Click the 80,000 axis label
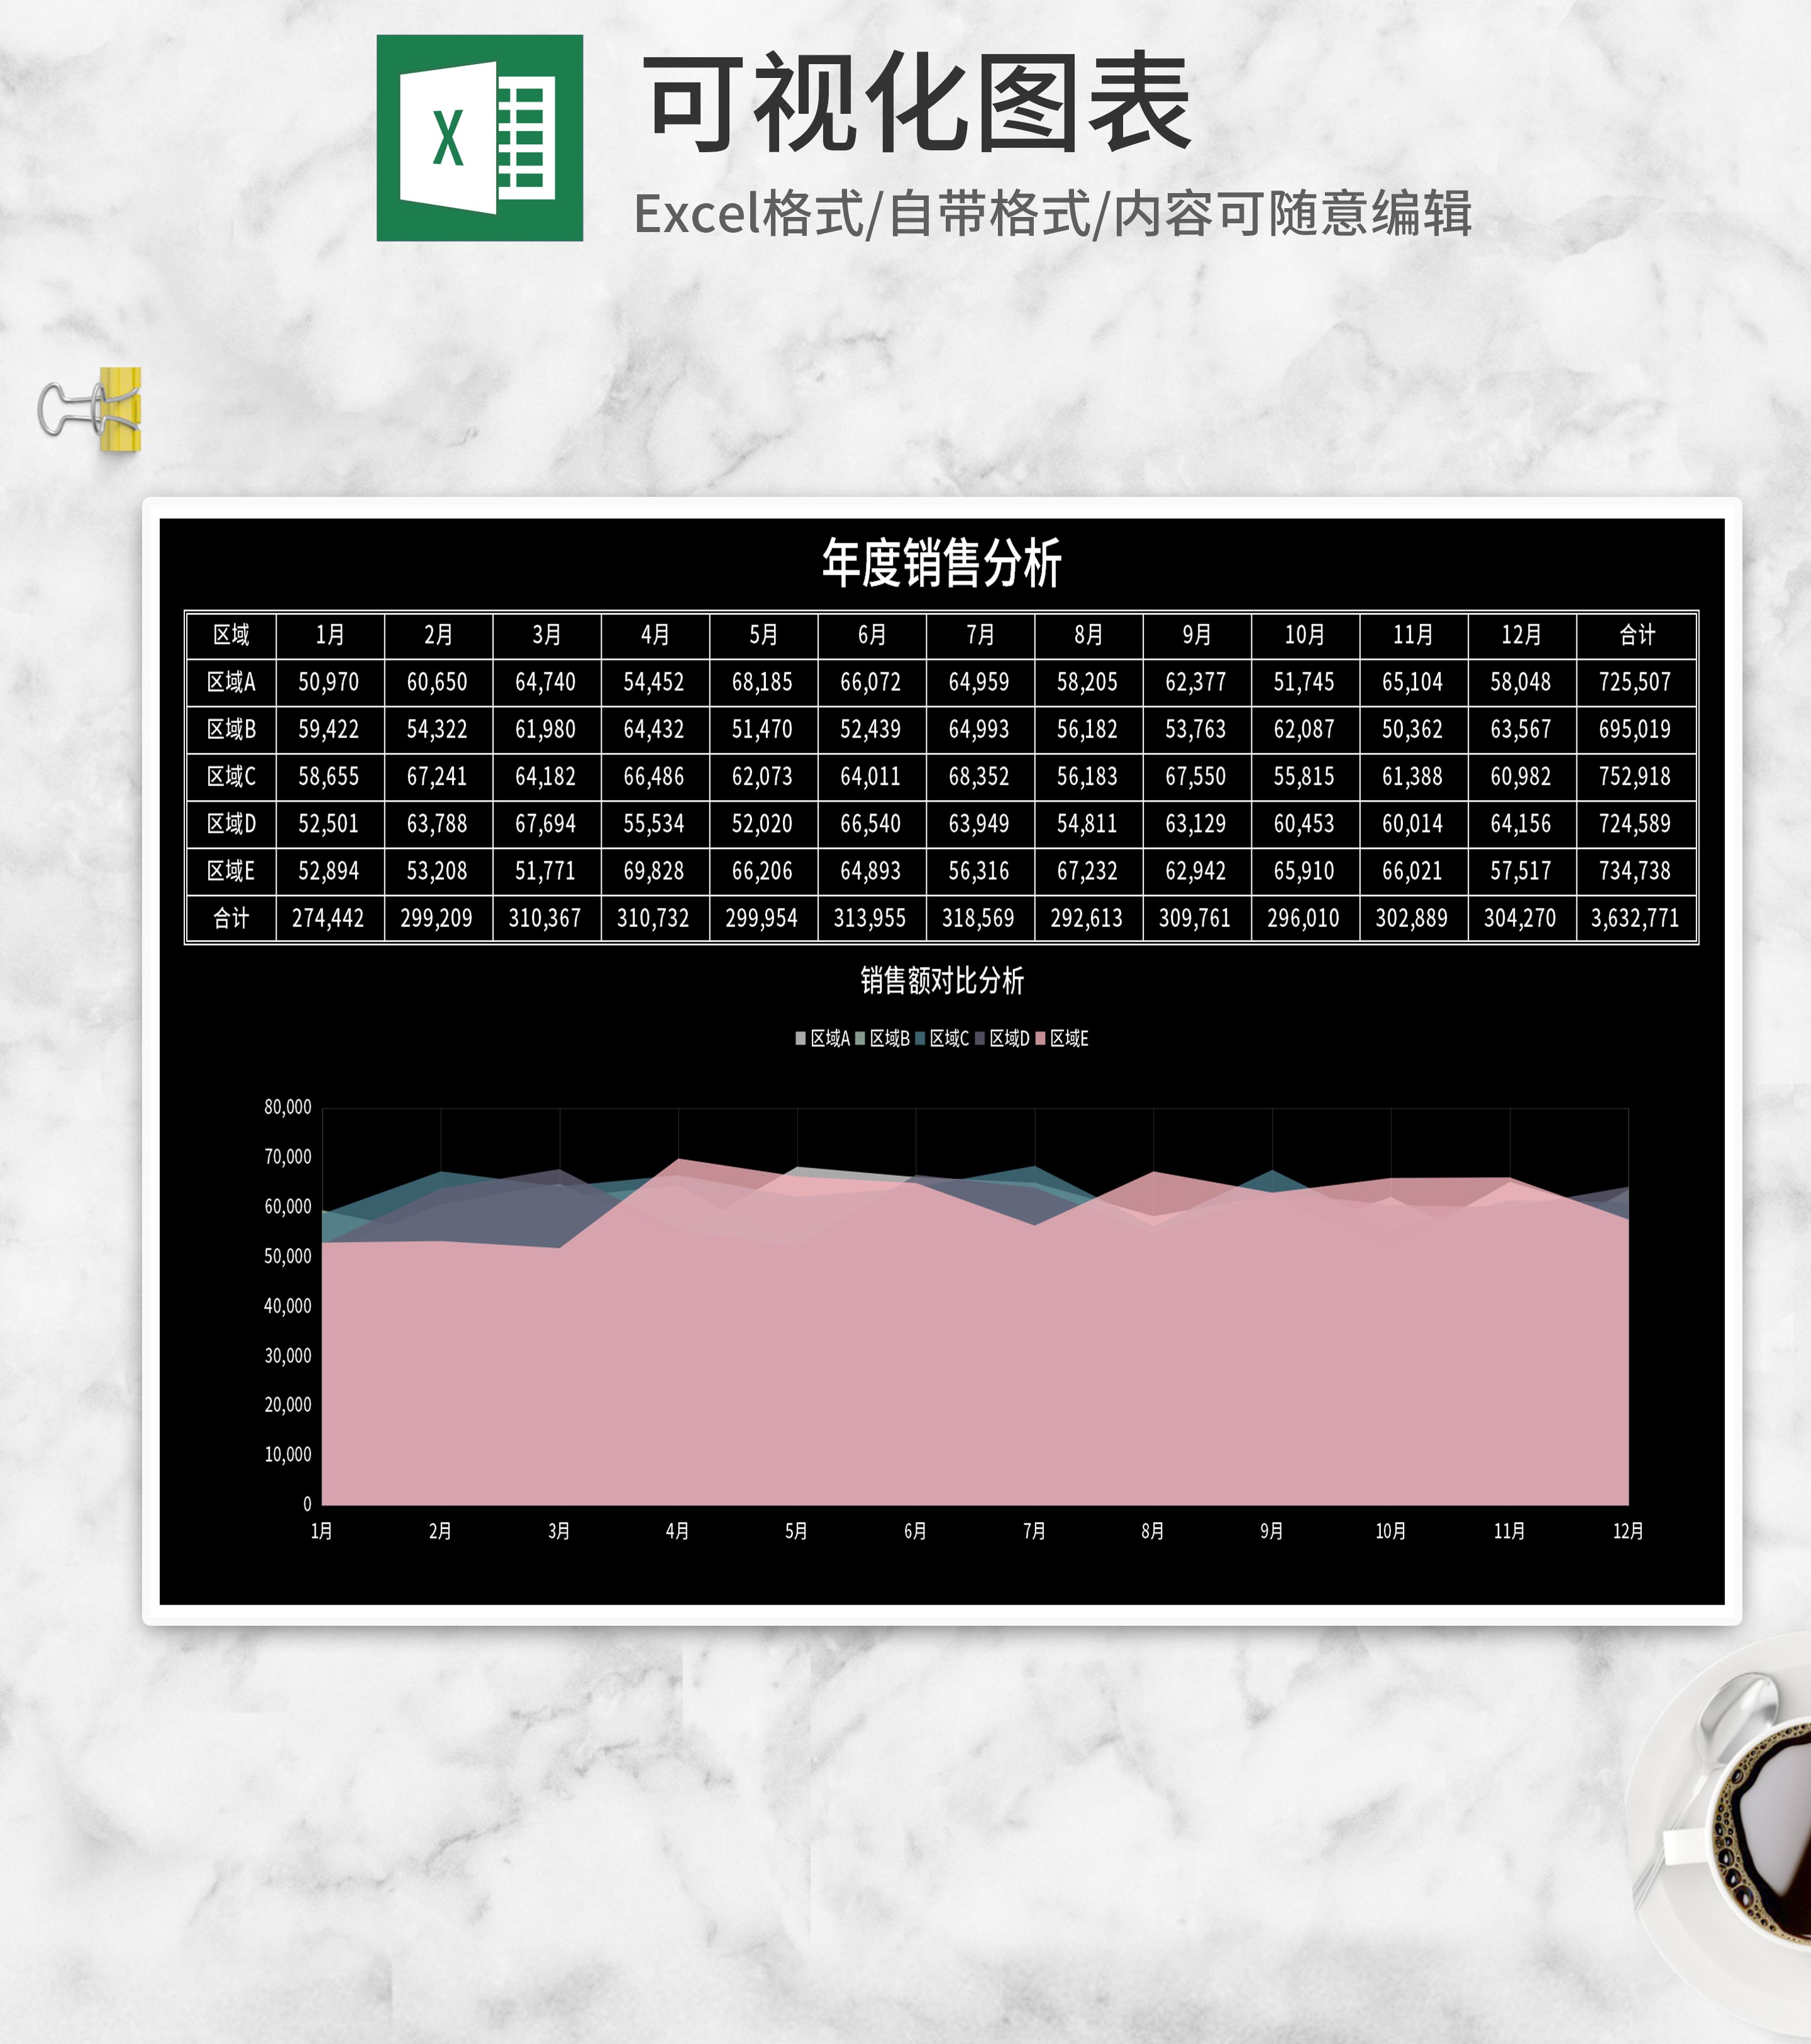The image size is (1811, 2044). click(287, 1107)
